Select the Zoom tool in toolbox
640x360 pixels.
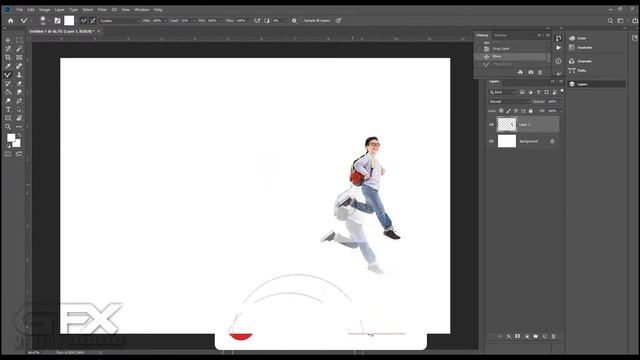pos(8,127)
